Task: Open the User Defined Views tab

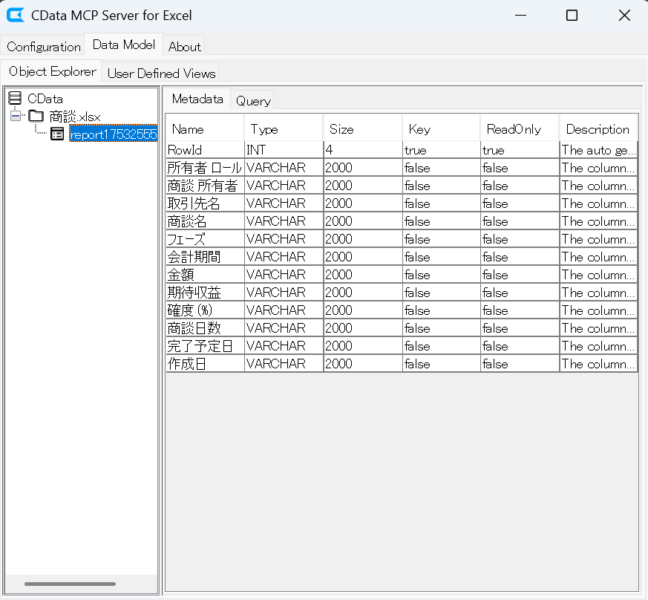Action: click(x=161, y=73)
